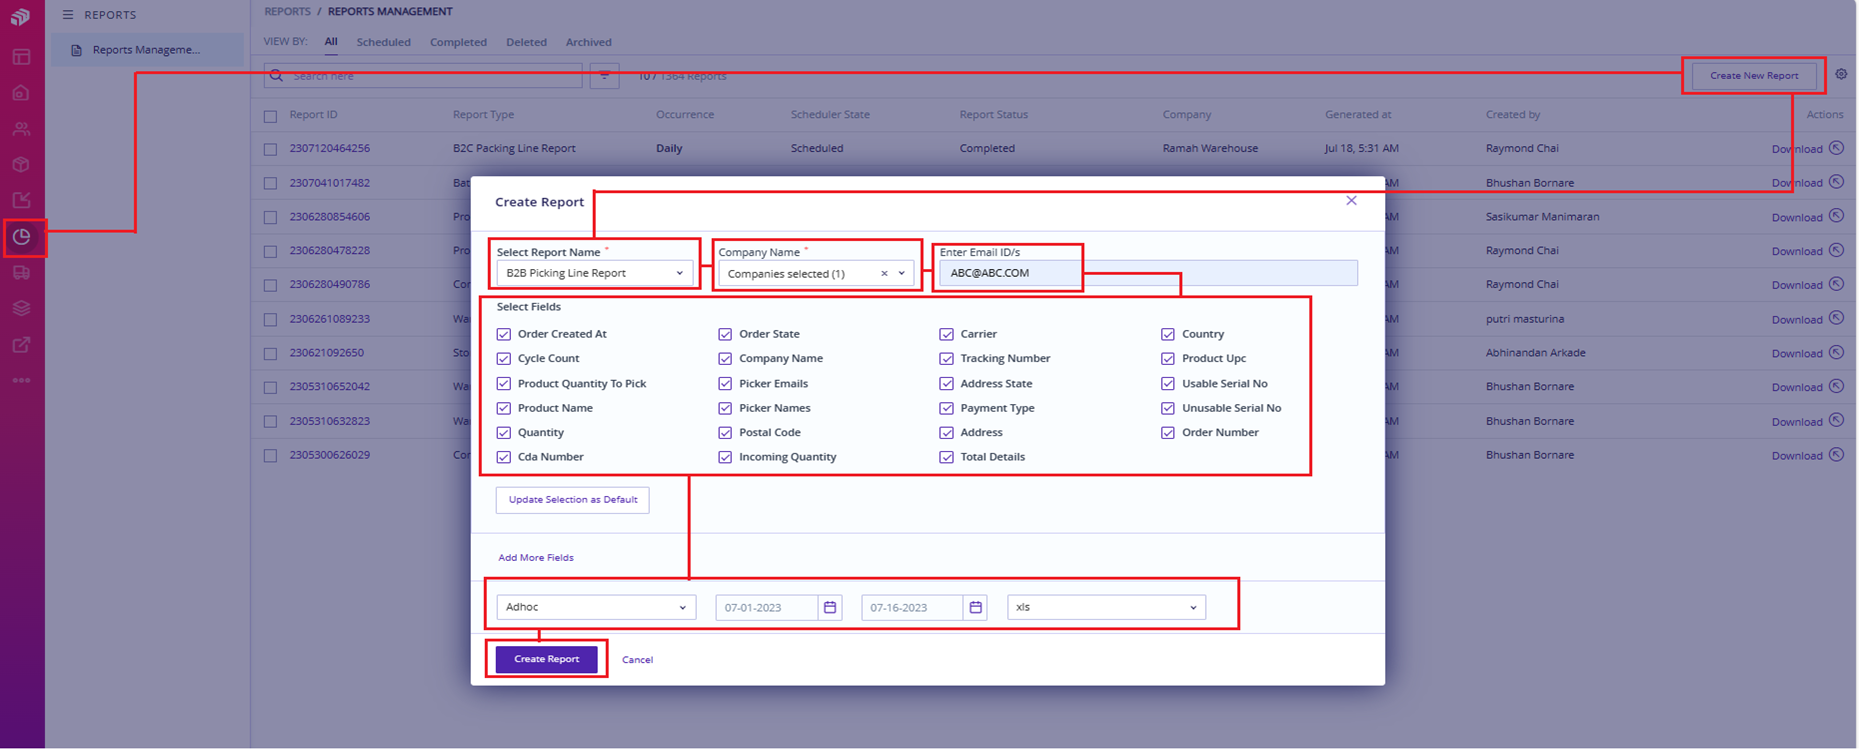1859x754 pixels.
Task: Click the purple Create Report button
Action: coord(547,660)
